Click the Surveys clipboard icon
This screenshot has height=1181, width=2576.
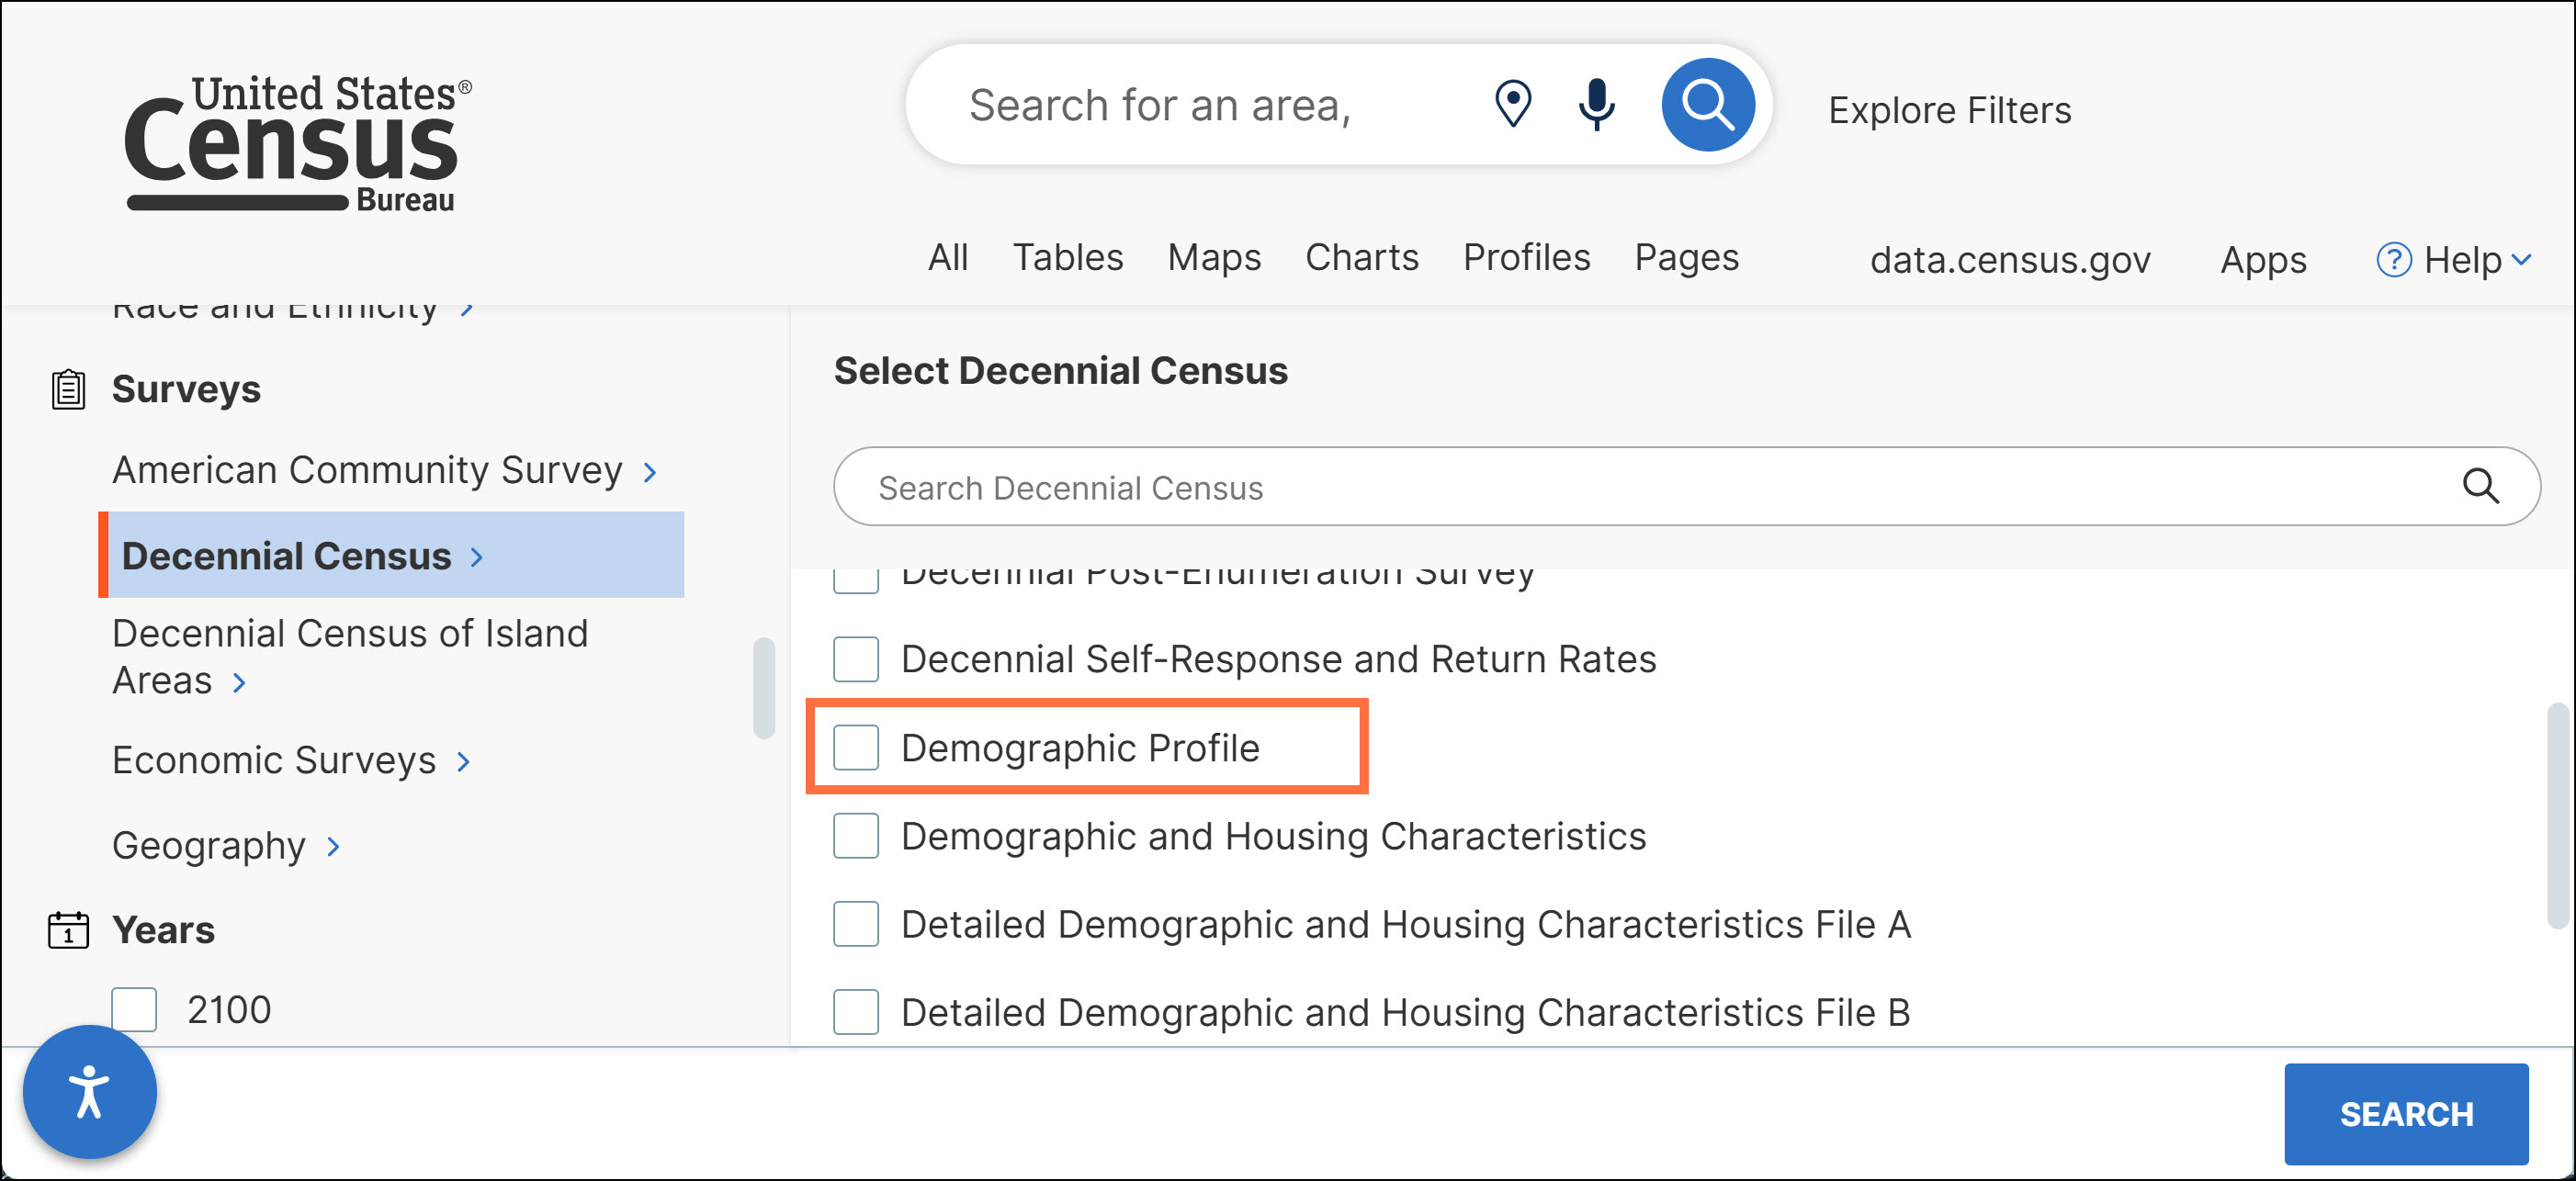point(68,389)
